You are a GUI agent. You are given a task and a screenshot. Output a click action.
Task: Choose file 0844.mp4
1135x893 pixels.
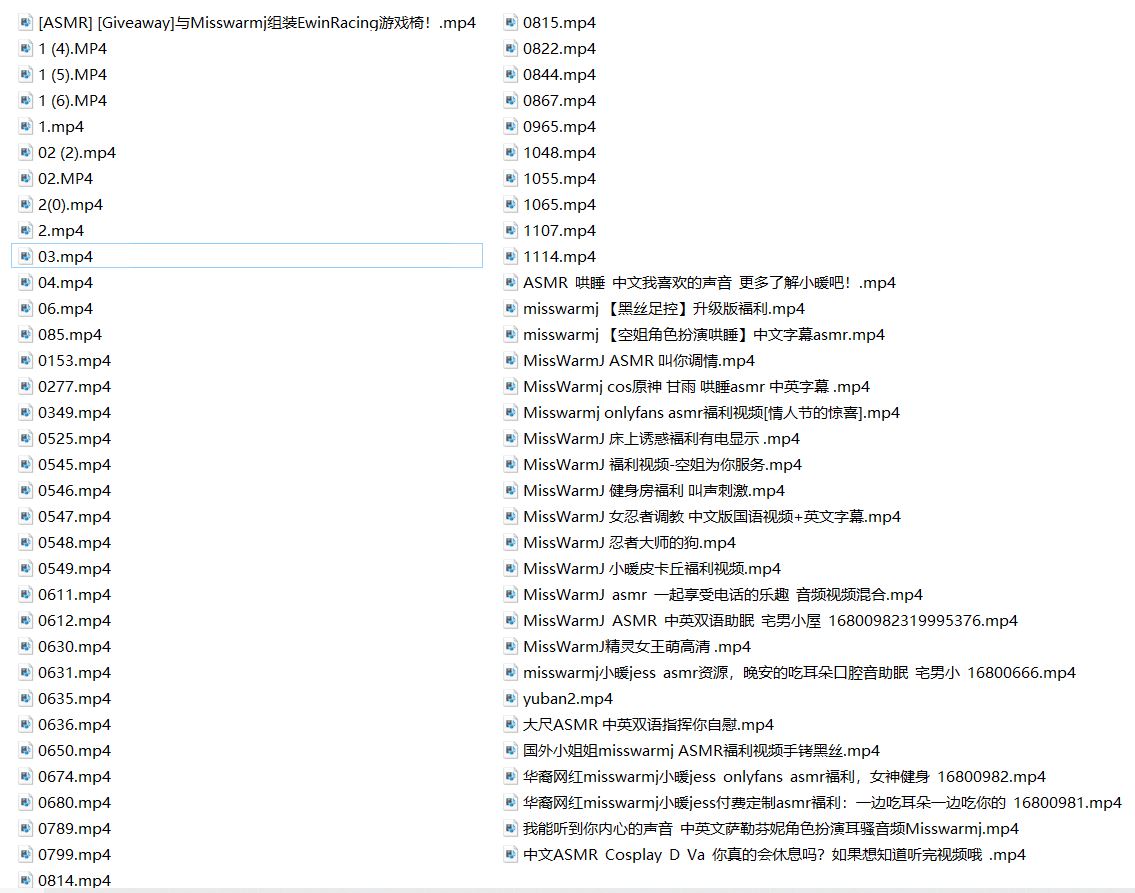[x=560, y=75]
